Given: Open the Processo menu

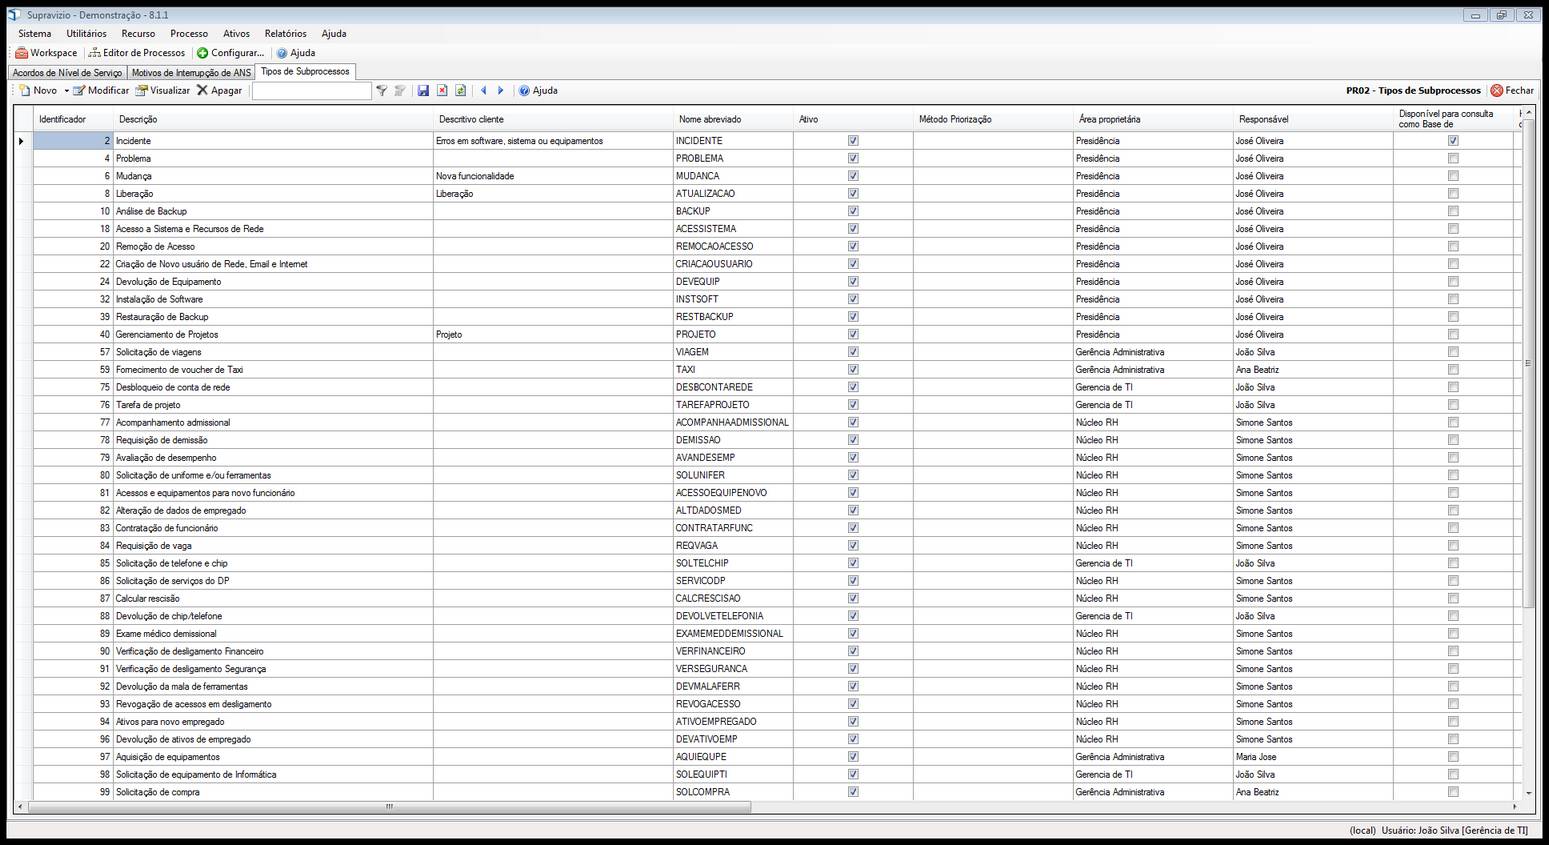Looking at the screenshot, I should 189,34.
